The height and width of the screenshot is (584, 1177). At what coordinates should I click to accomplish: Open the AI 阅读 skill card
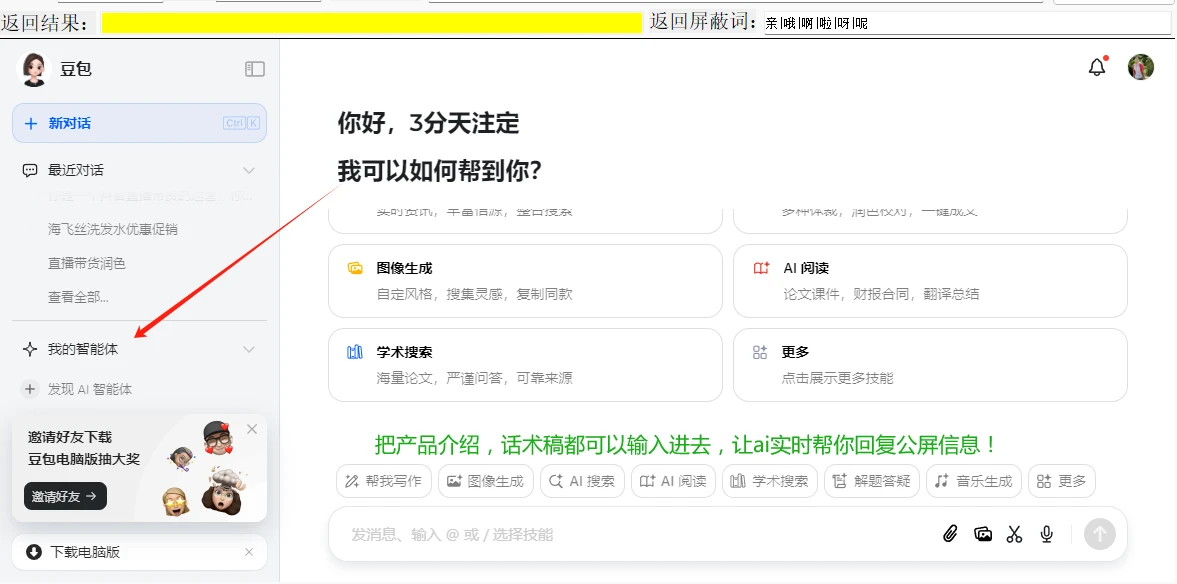930,281
